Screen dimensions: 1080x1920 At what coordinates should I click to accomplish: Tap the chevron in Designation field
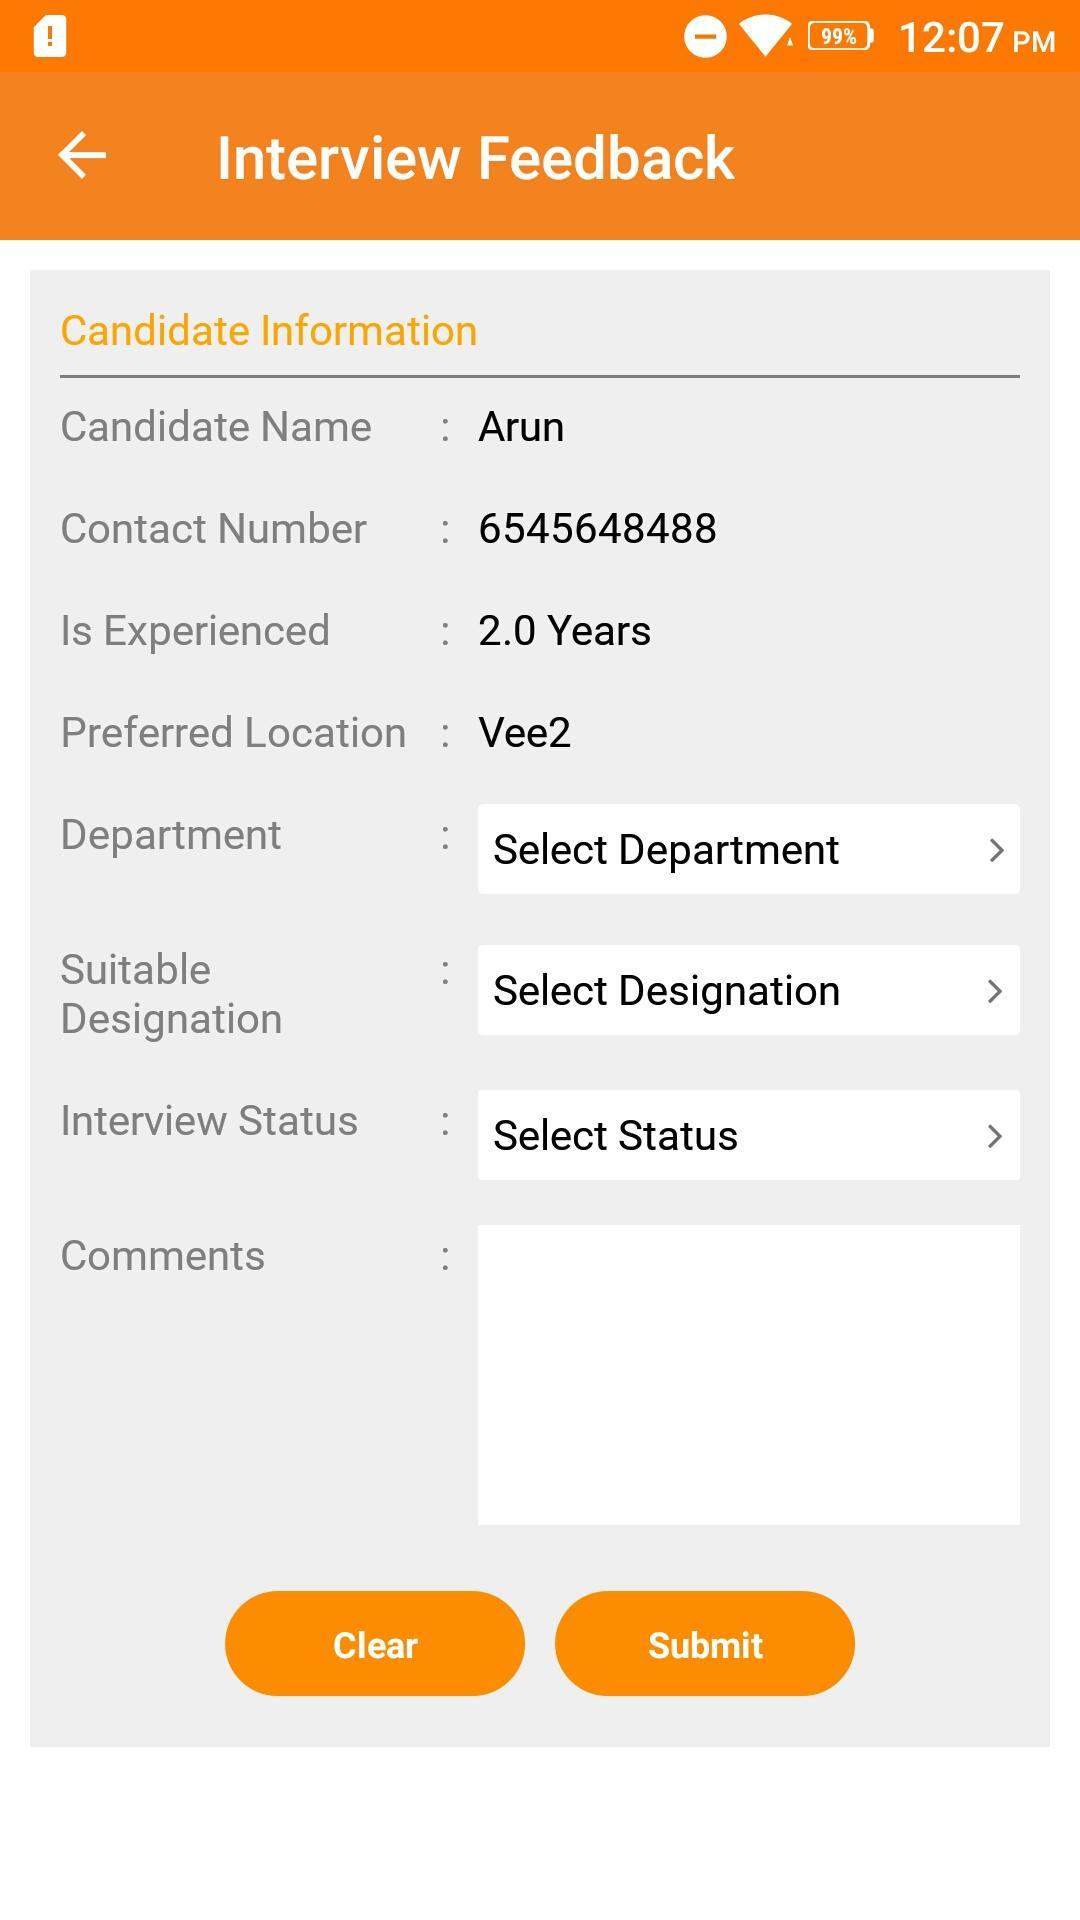995,991
